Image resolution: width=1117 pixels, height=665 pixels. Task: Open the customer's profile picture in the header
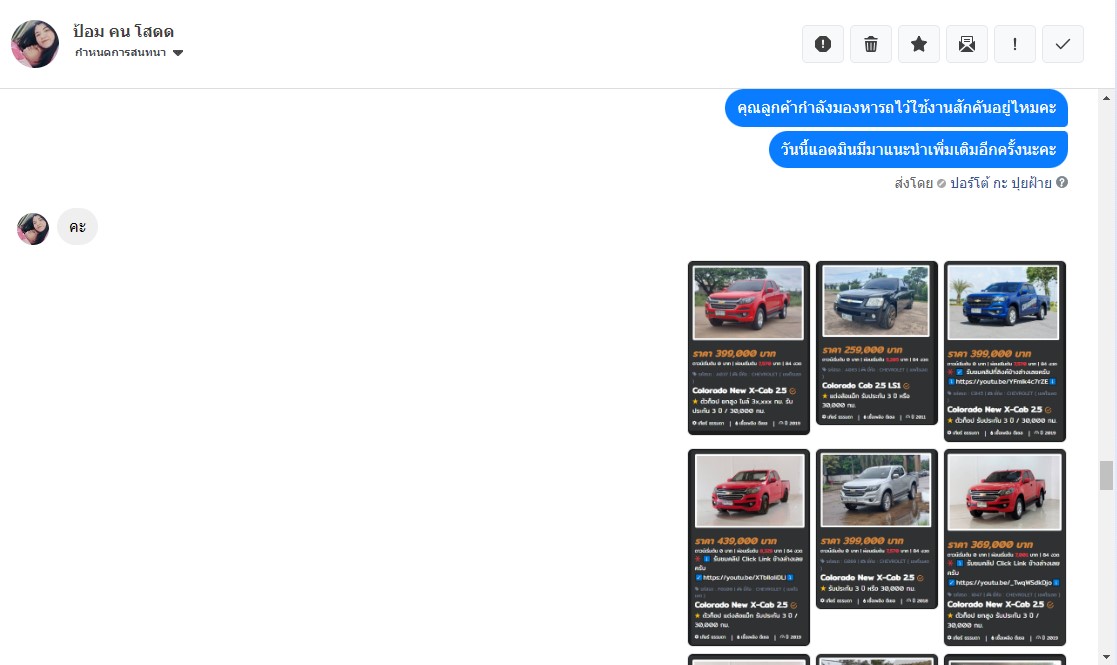(x=35, y=44)
